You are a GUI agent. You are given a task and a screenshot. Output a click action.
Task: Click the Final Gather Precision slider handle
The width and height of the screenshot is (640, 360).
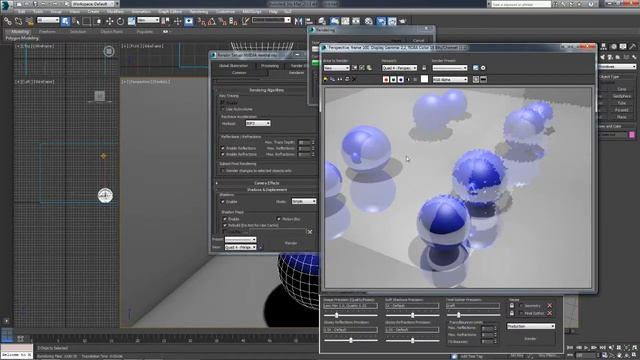[459, 315]
